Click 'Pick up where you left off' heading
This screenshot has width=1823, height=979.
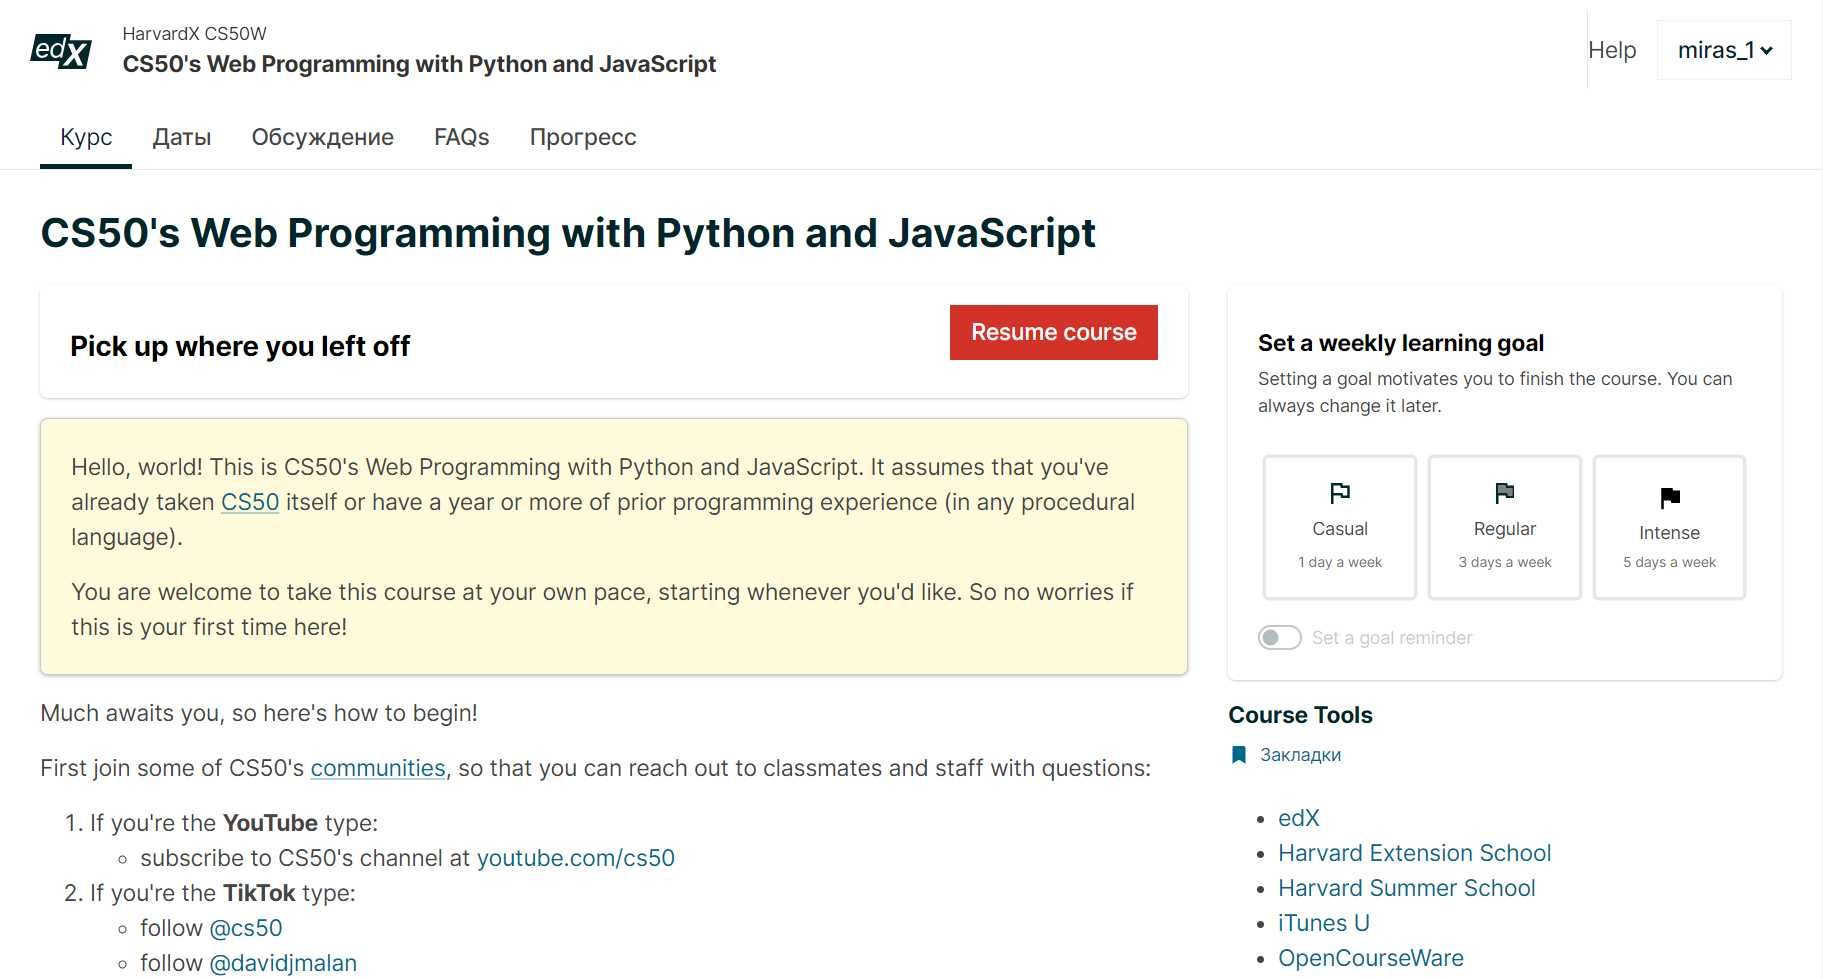(240, 346)
